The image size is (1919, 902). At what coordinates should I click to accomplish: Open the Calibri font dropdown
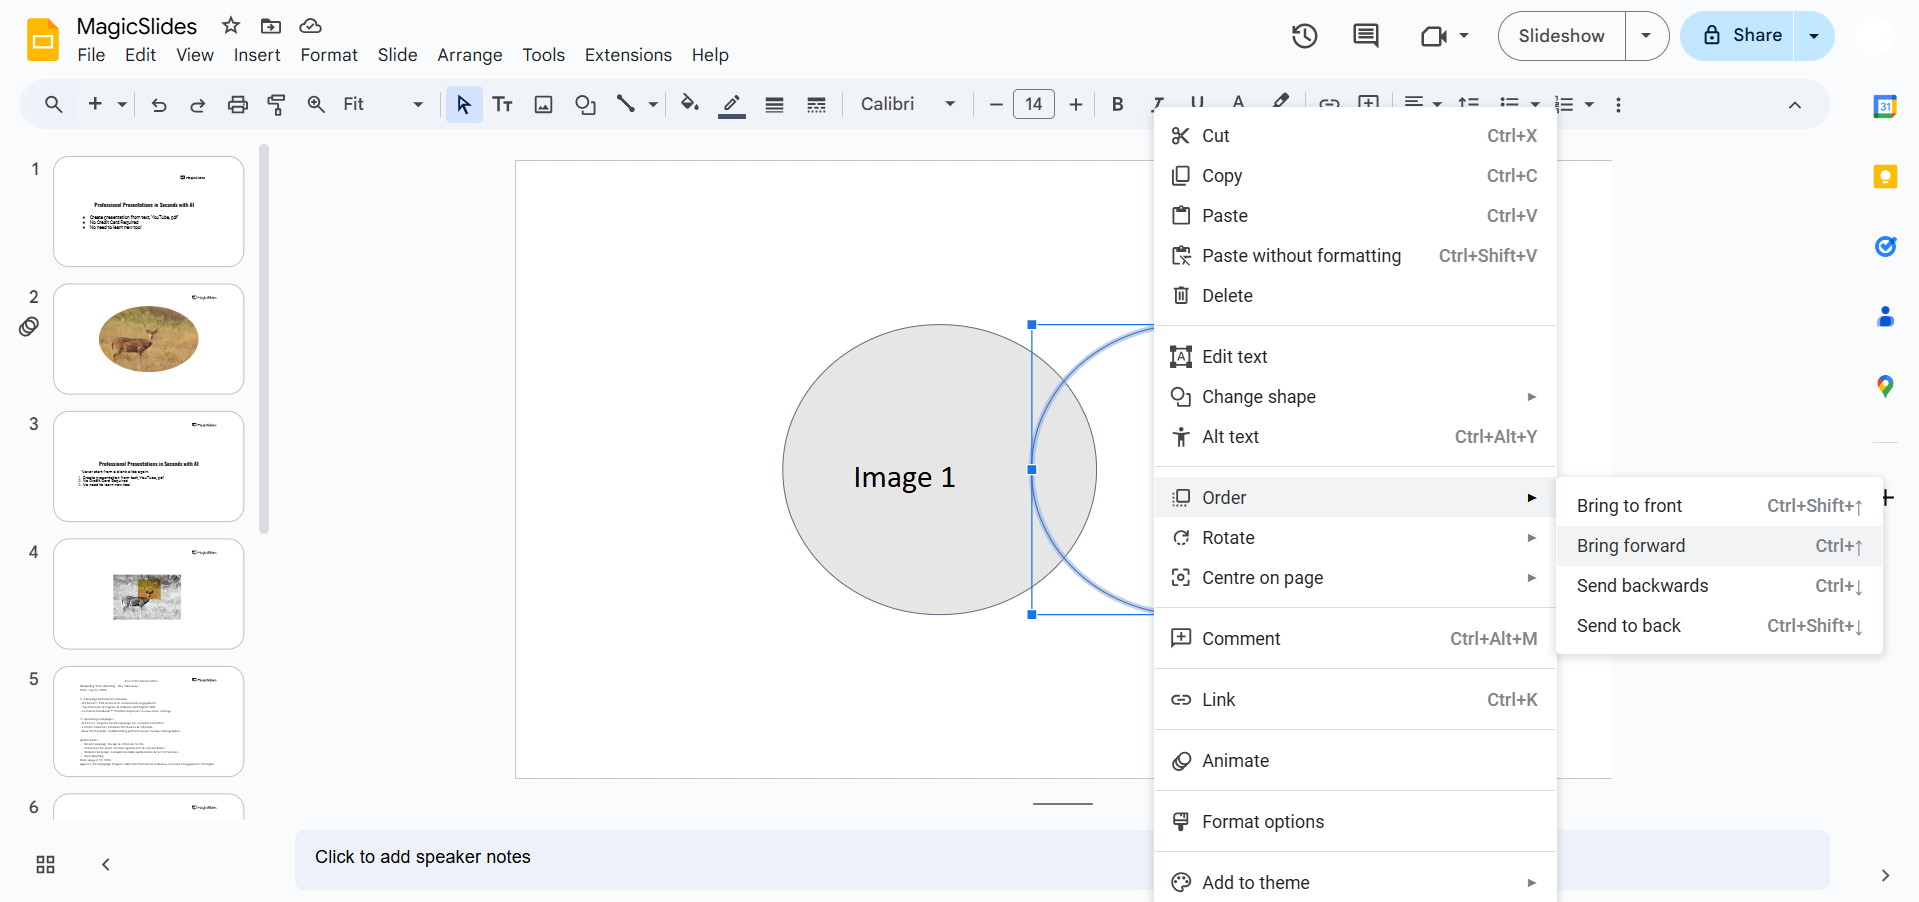pyautogui.click(x=907, y=104)
